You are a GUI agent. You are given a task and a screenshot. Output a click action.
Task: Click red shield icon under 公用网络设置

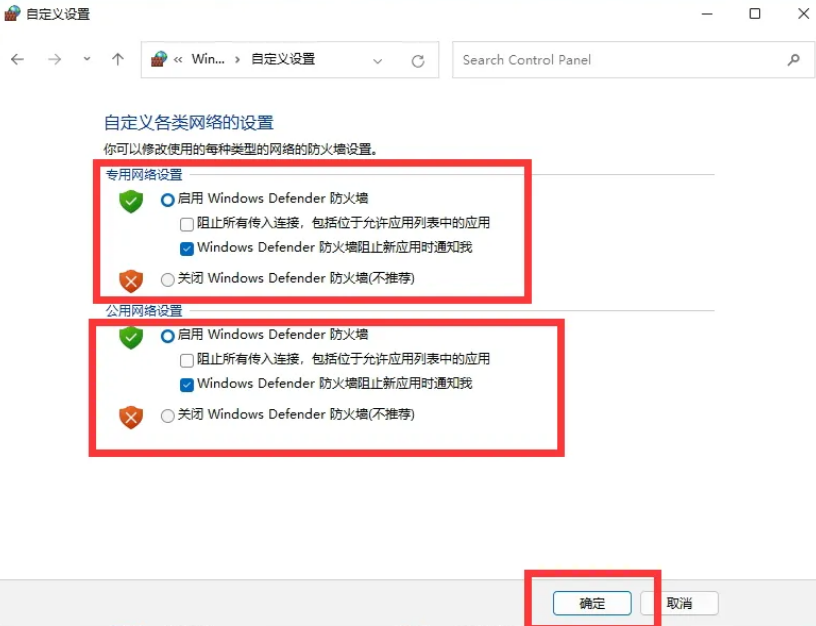[131, 417]
